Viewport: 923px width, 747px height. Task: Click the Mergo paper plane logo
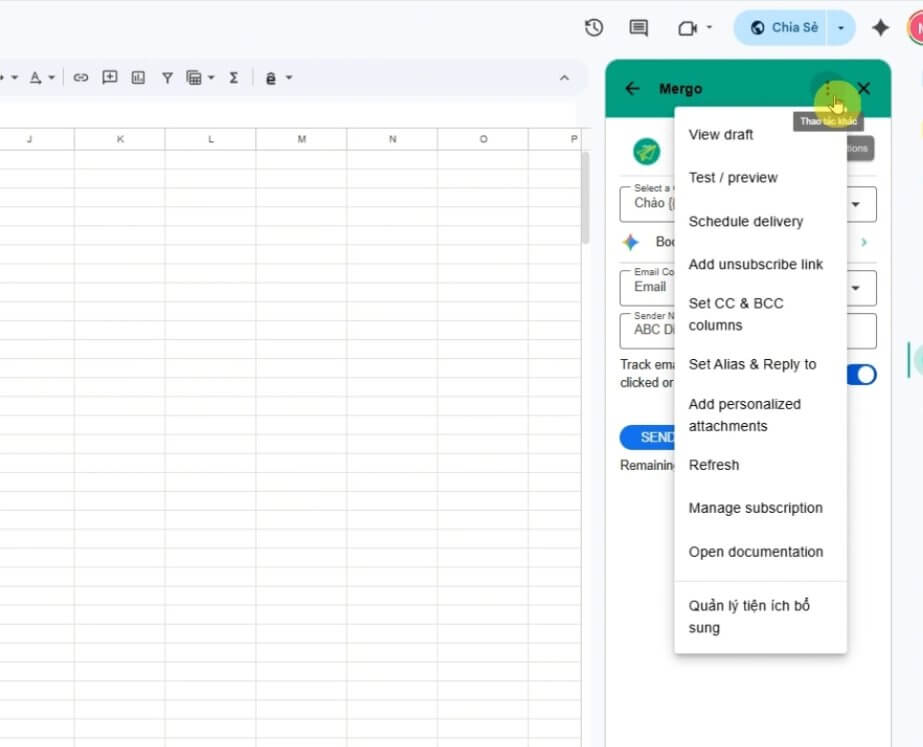pos(646,151)
